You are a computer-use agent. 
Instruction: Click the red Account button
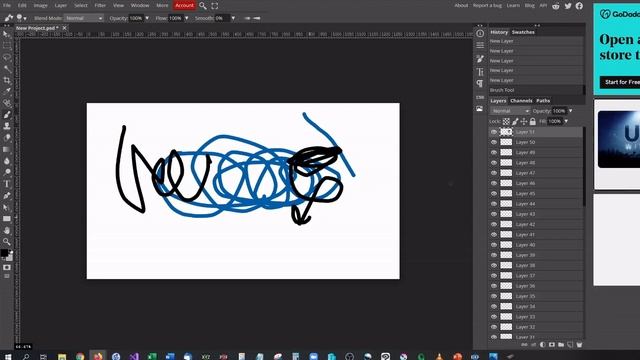point(184,6)
